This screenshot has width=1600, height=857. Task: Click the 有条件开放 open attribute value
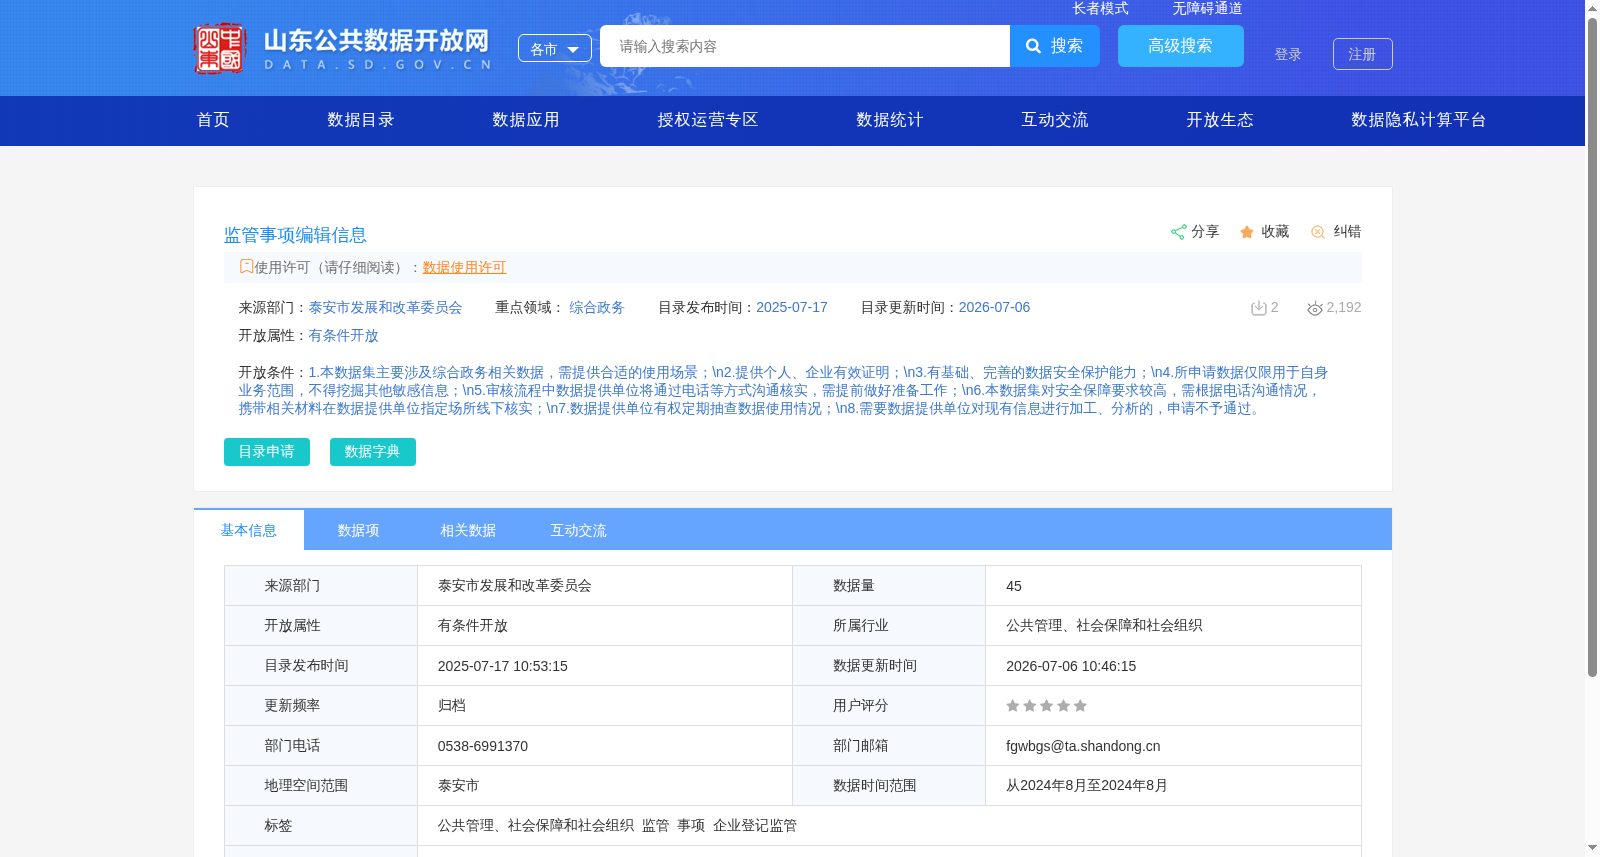pyautogui.click(x=343, y=336)
